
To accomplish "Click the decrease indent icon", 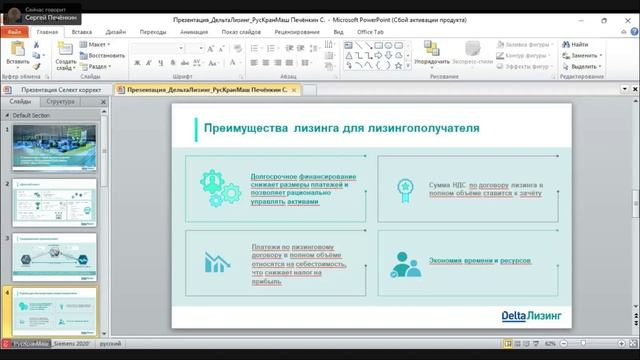I will click(289, 49).
